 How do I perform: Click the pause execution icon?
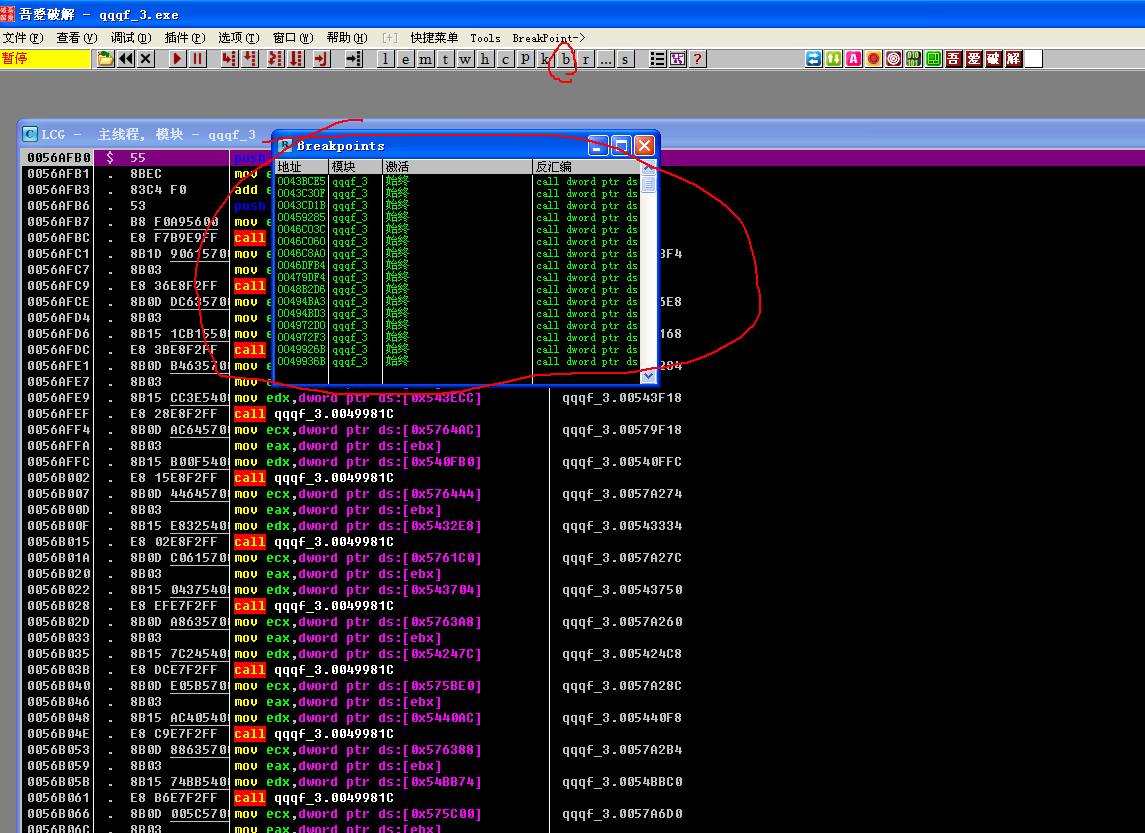(x=197, y=59)
